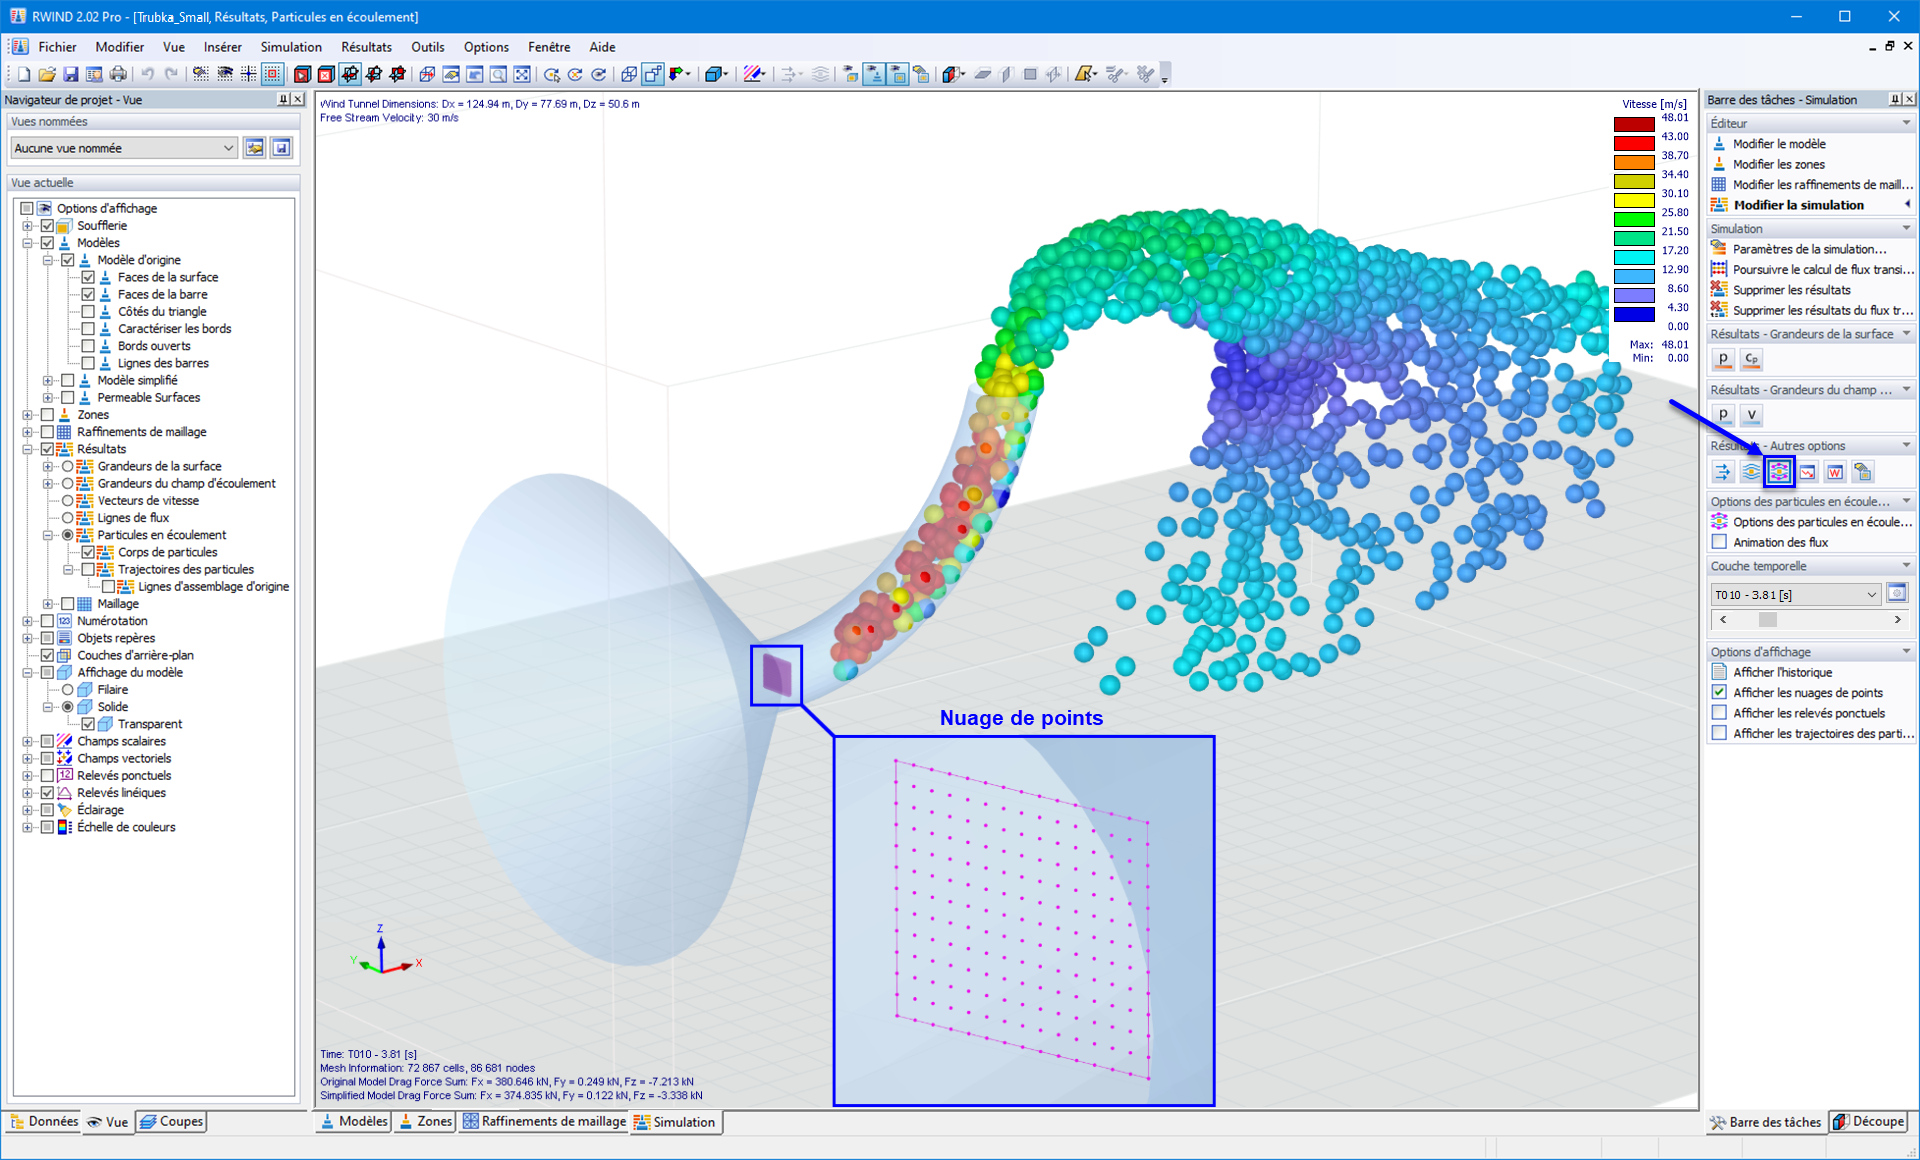Click the velocity vectors arrows icon

(x=1722, y=472)
